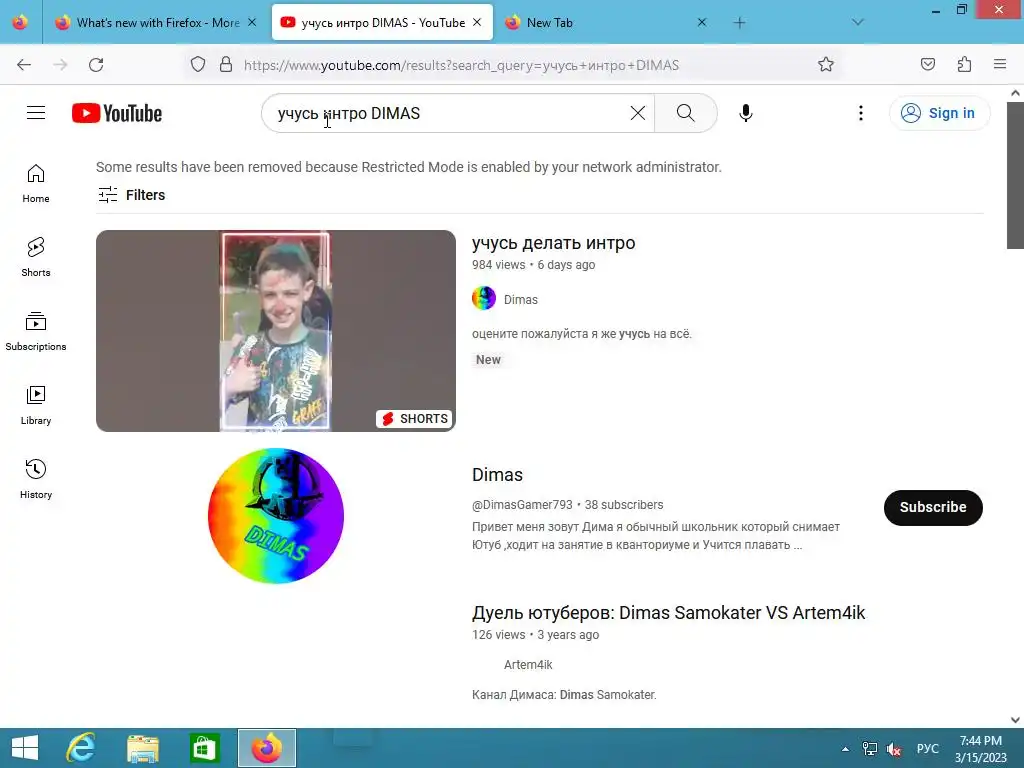Go to Home in the sidebar
The height and width of the screenshot is (768, 1024).
tap(36, 184)
